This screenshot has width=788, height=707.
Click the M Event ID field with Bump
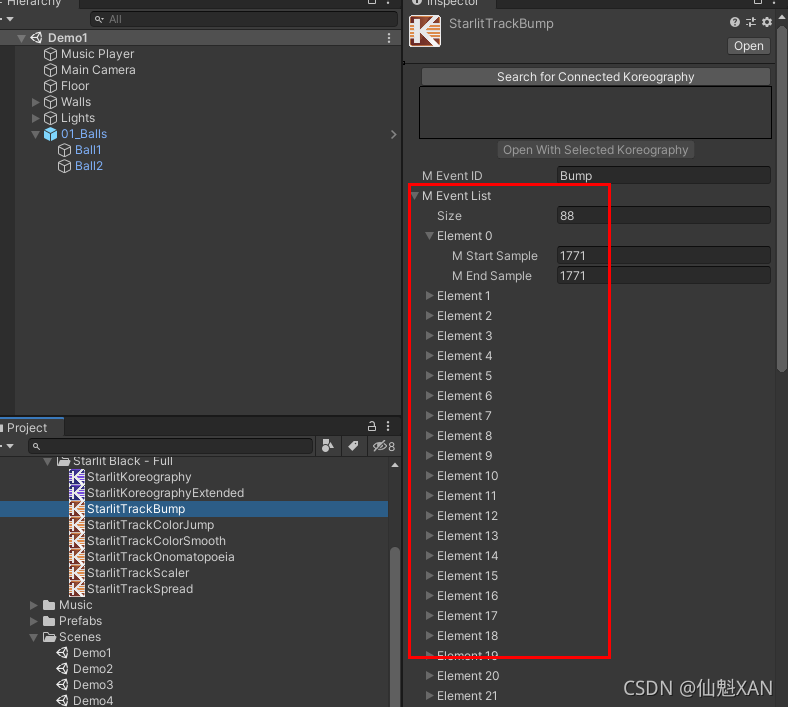point(663,175)
